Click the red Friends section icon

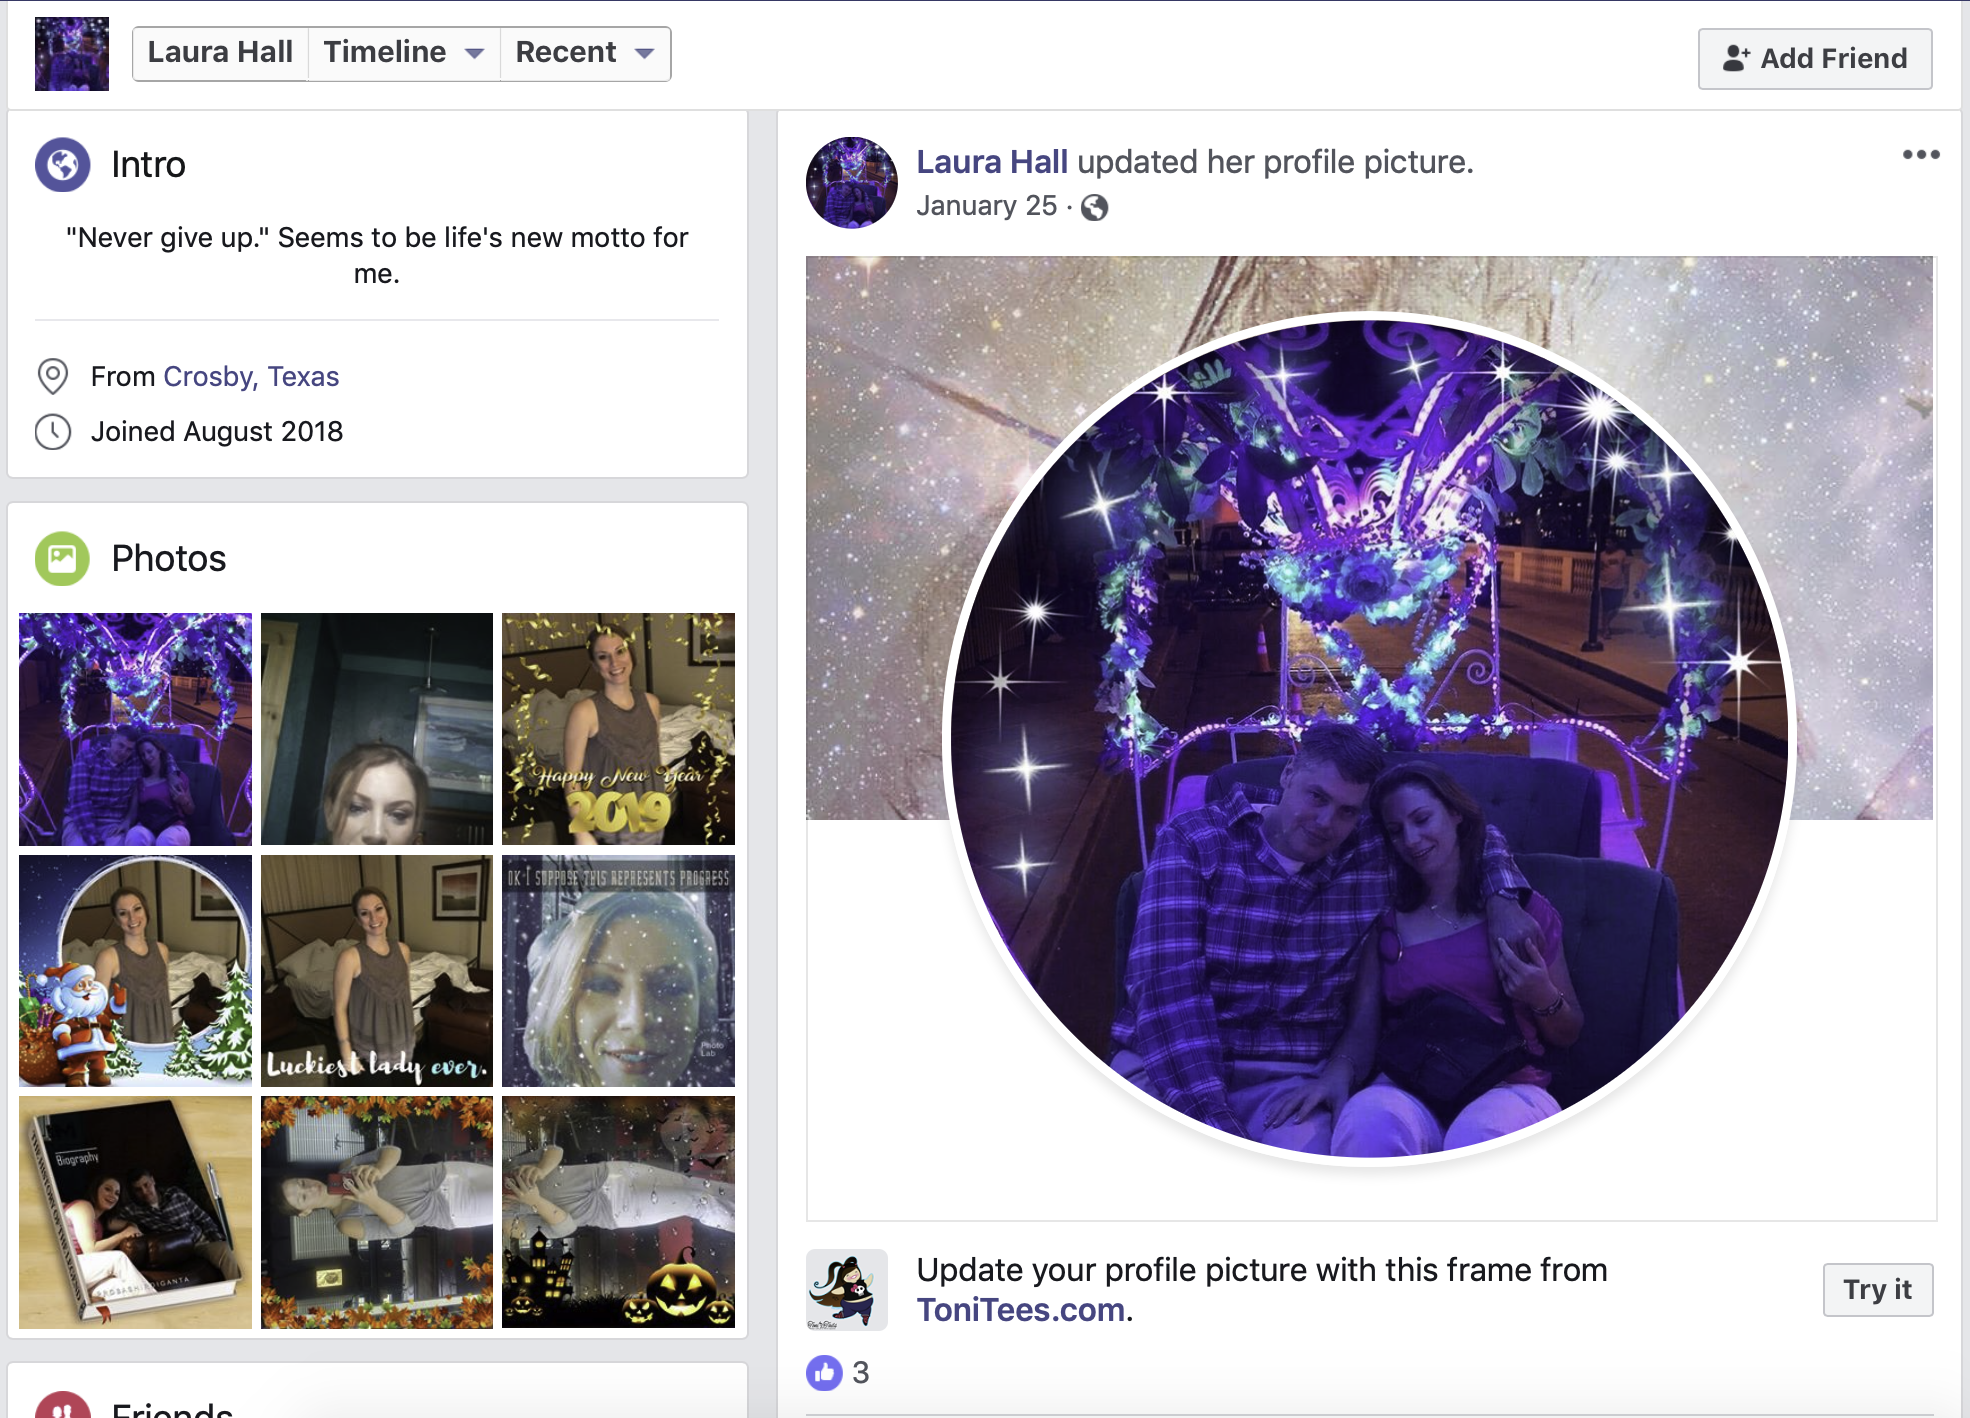[x=62, y=1406]
